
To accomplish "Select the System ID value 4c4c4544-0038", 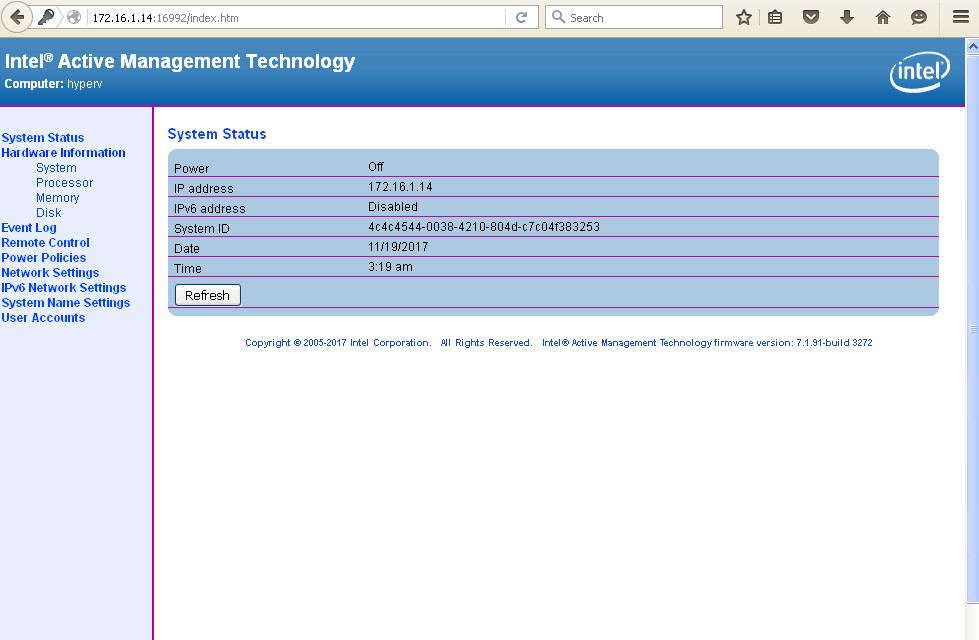I will [484, 227].
